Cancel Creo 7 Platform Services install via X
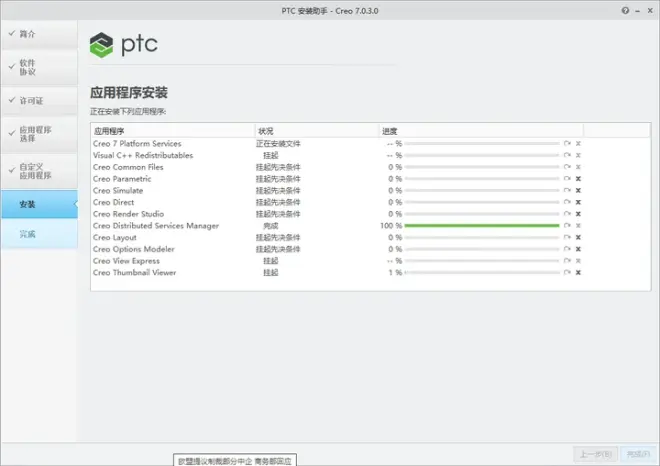Screen dimensions: 660x466 [578, 144]
